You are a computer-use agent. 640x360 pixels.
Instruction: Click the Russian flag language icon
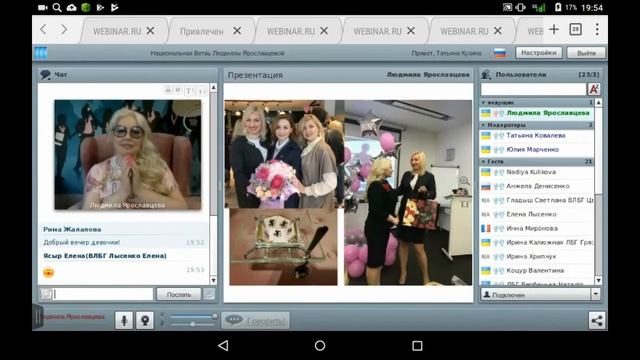tap(500, 53)
